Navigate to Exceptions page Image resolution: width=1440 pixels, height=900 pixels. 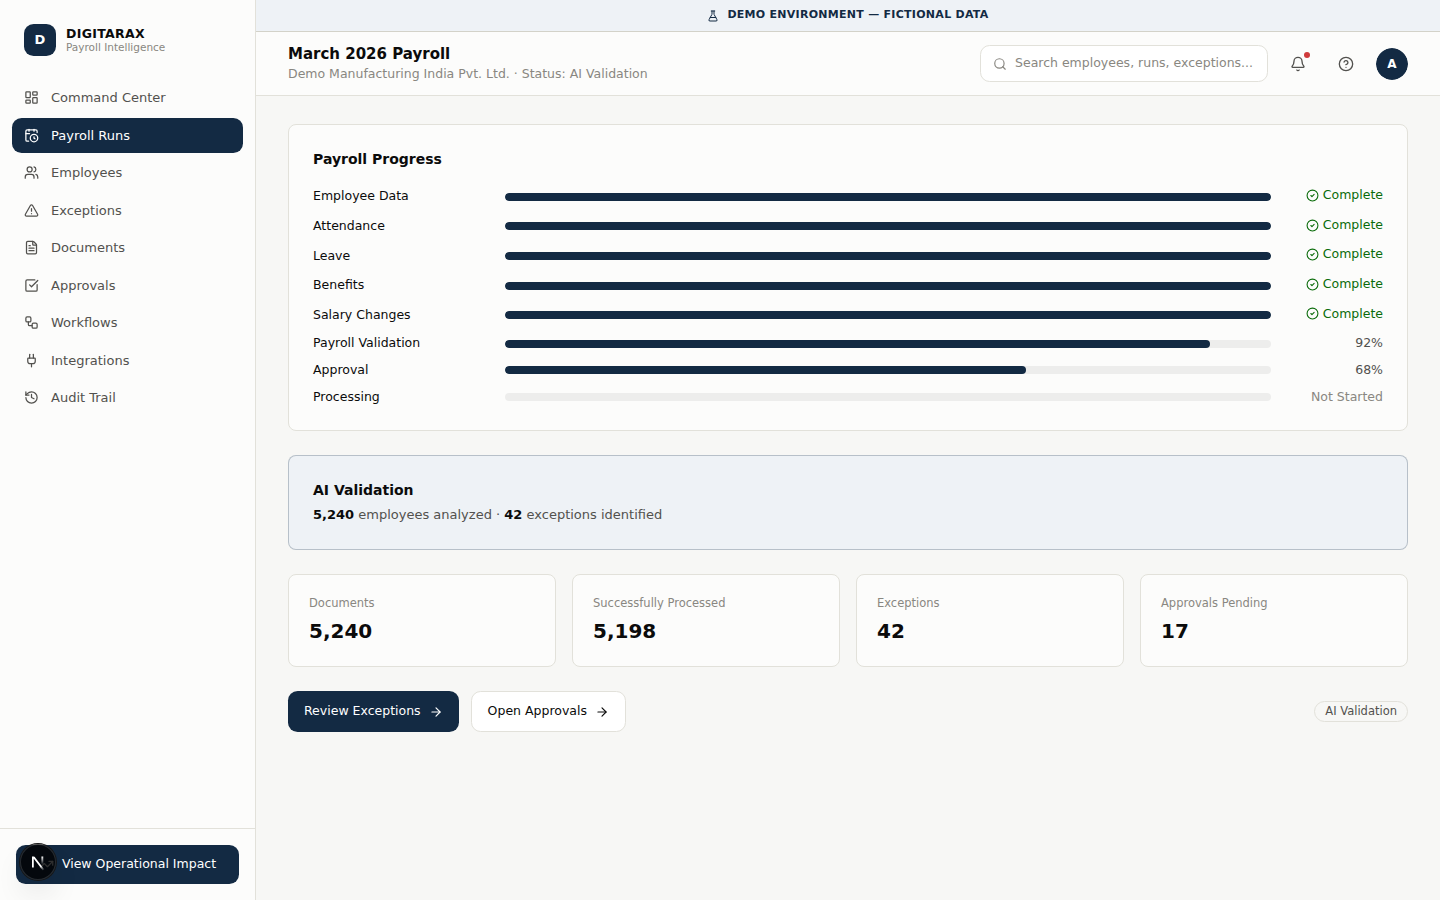point(127,211)
